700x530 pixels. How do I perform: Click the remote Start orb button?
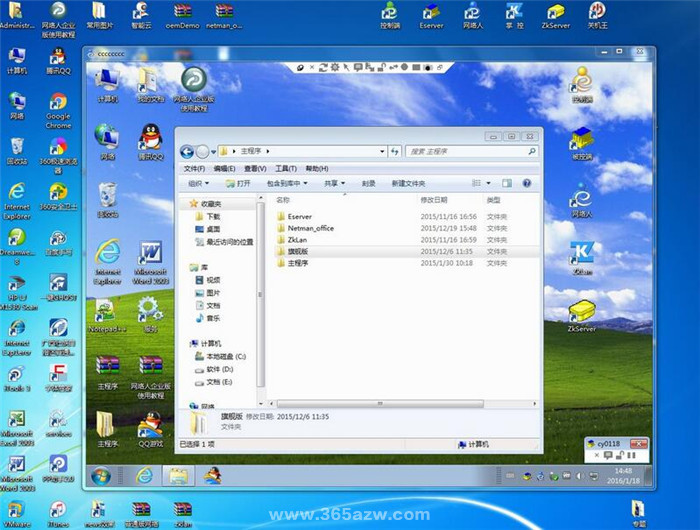[100, 476]
